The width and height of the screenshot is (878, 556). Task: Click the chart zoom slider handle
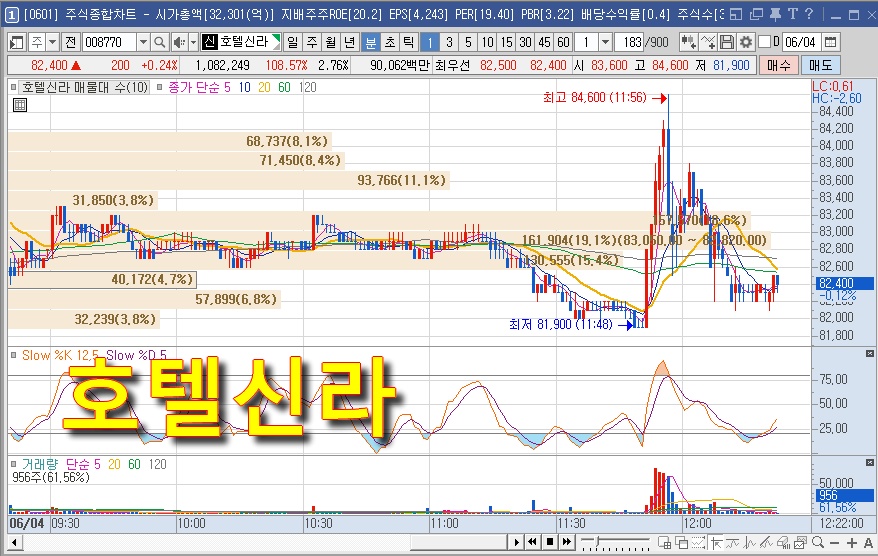598,541
